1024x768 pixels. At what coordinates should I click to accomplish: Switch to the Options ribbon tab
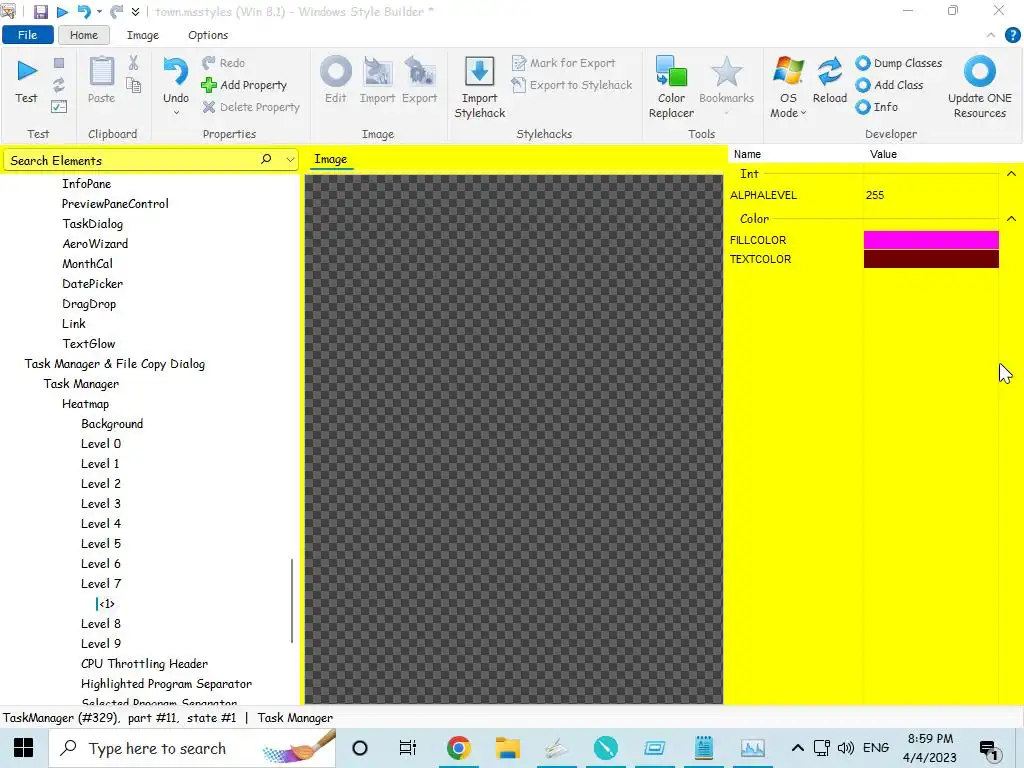click(x=208, y=35)
